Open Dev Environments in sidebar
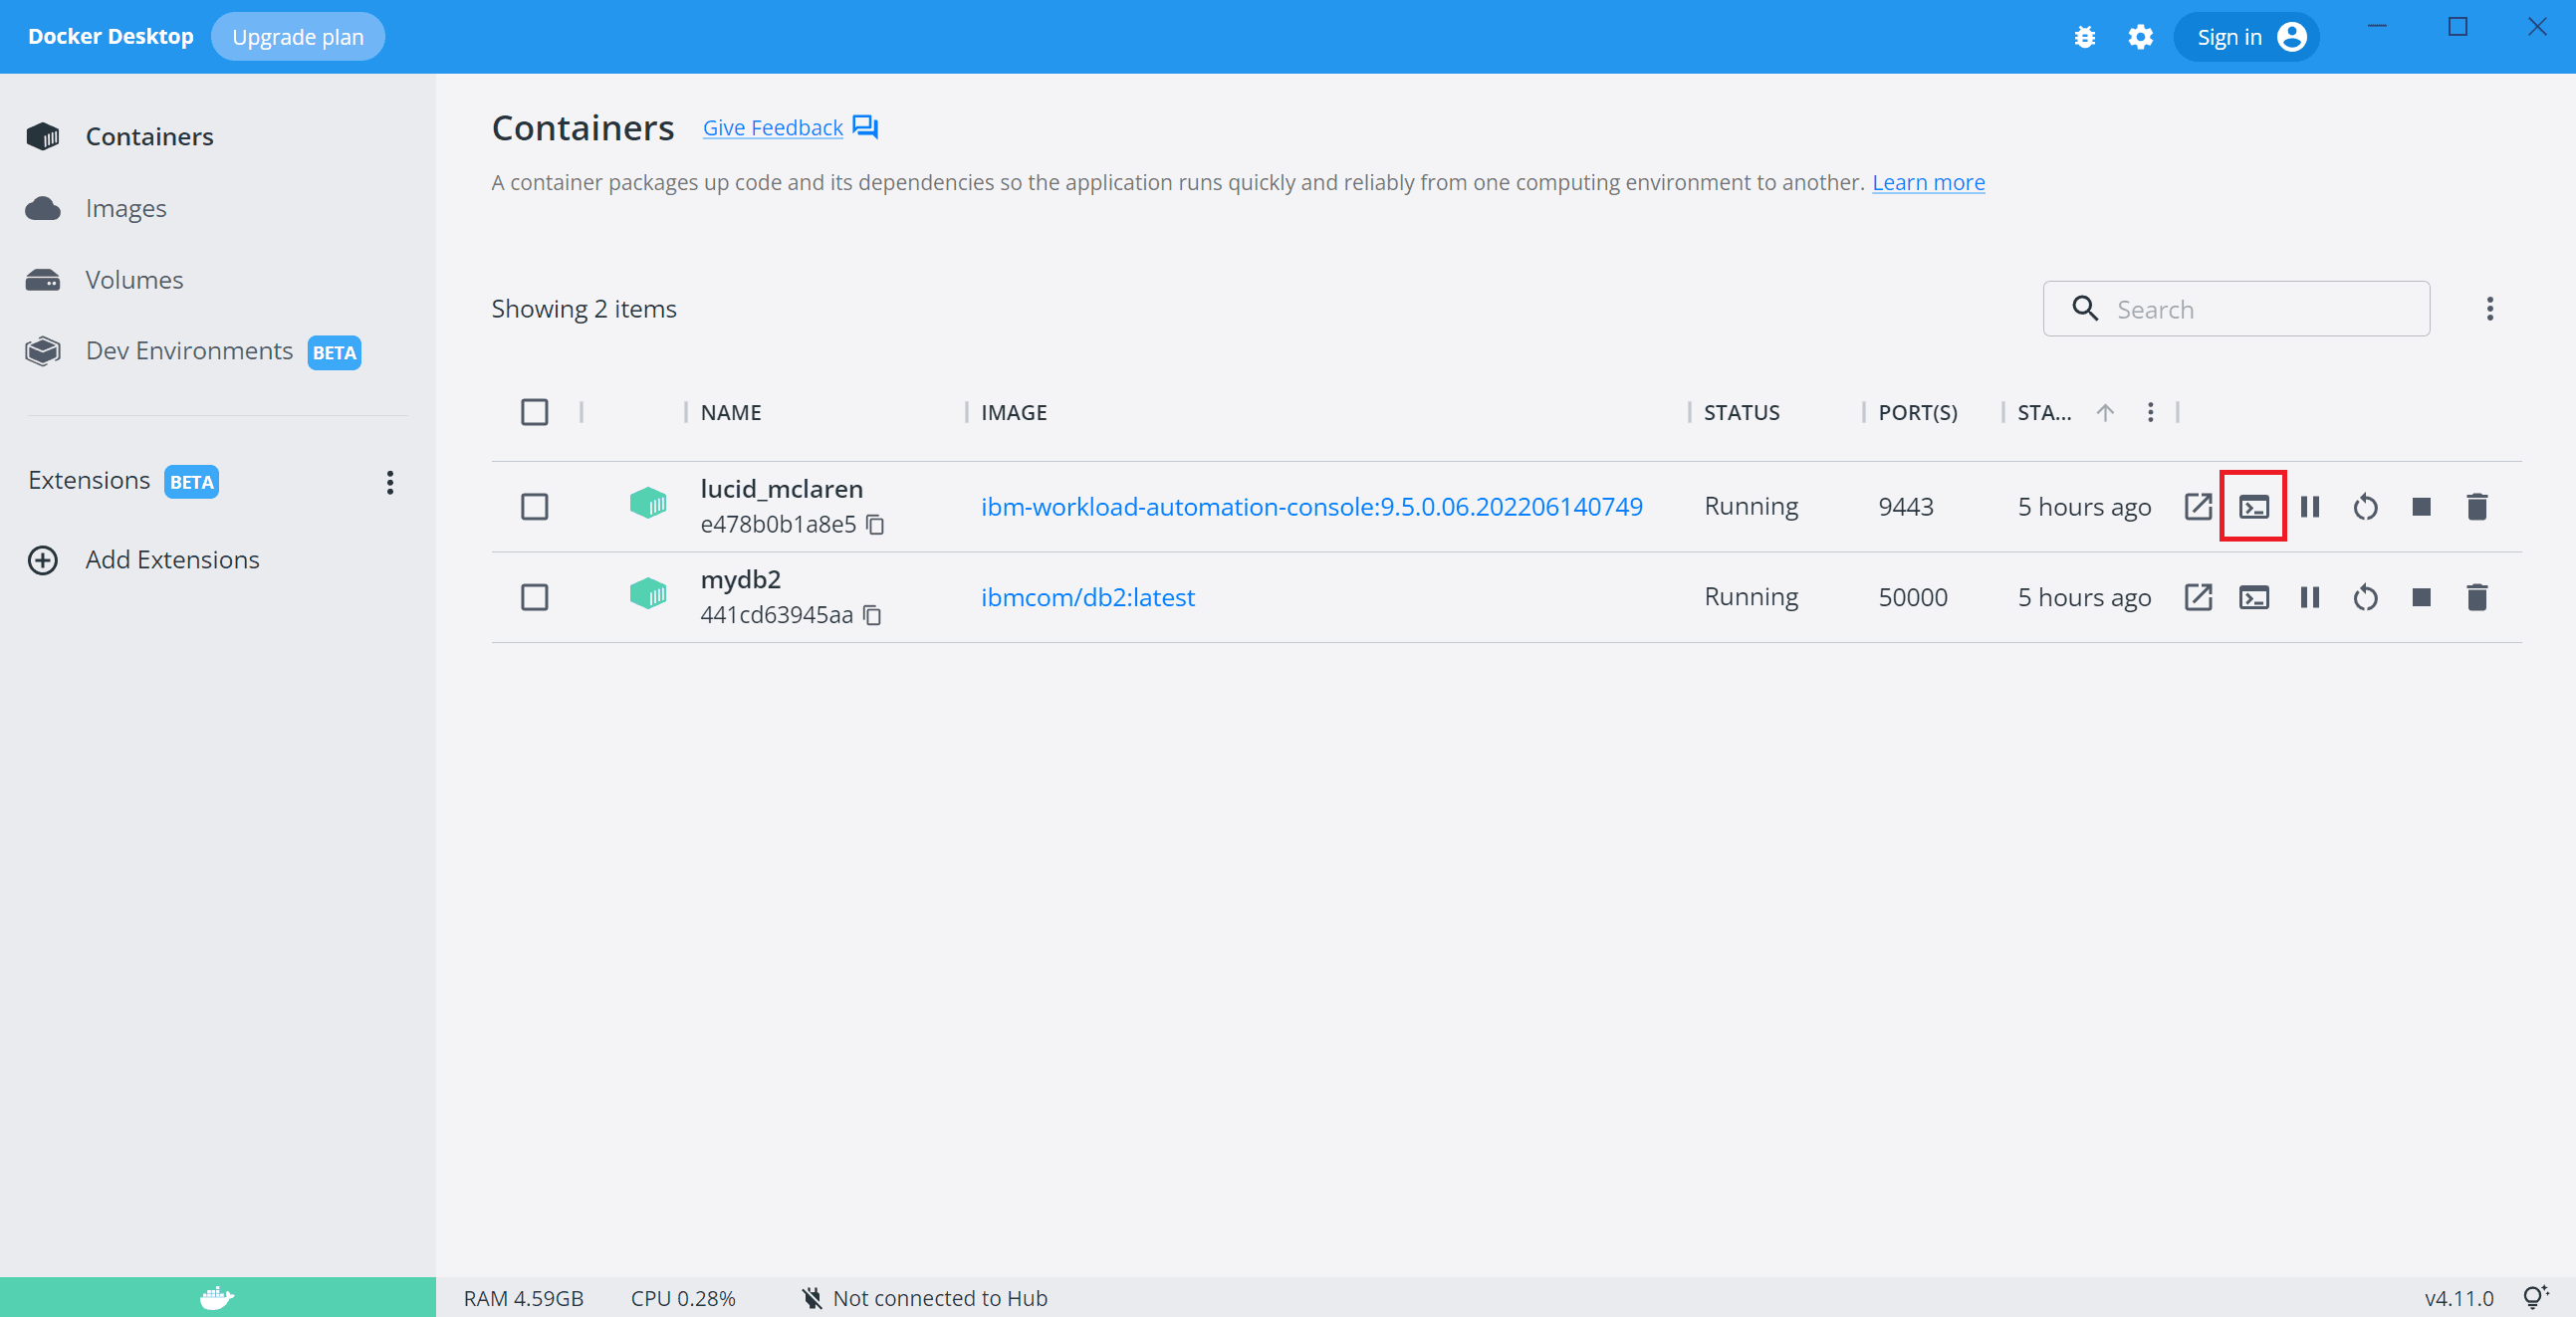Viewport: 2576px width, 1317px height. pos(193,351)
